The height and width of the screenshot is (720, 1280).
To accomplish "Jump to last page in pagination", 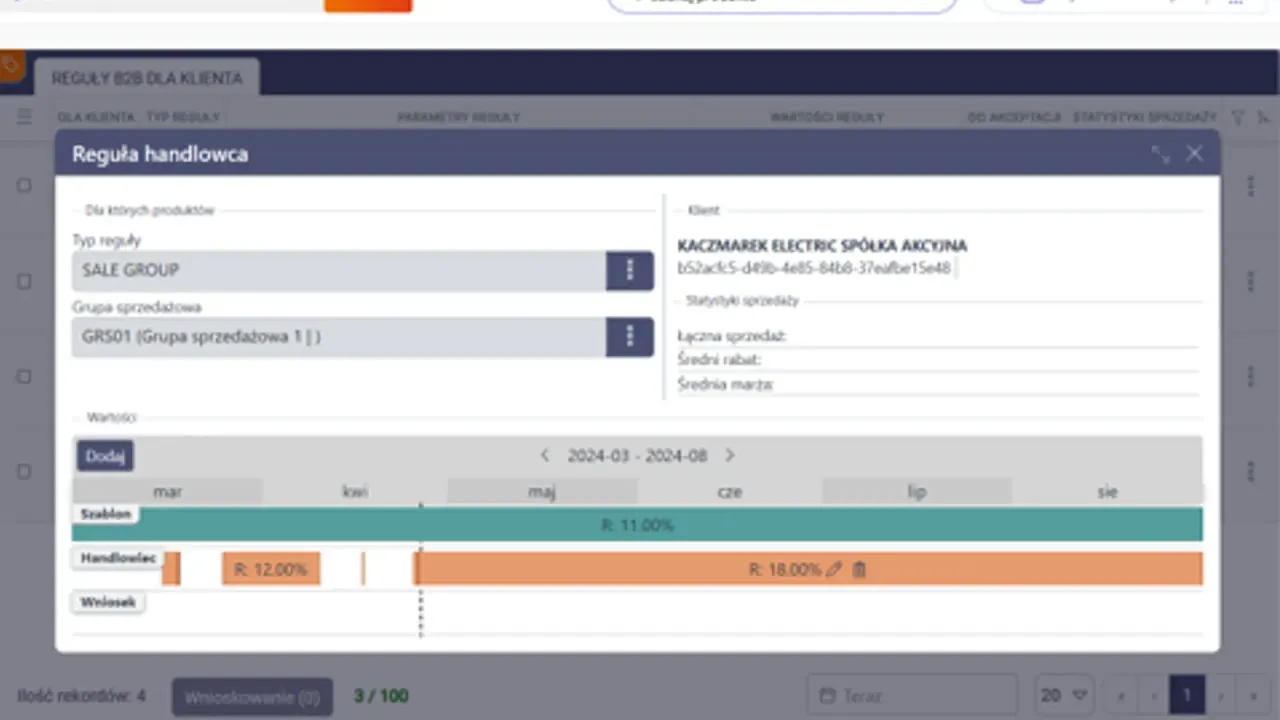I will 1252,695.
